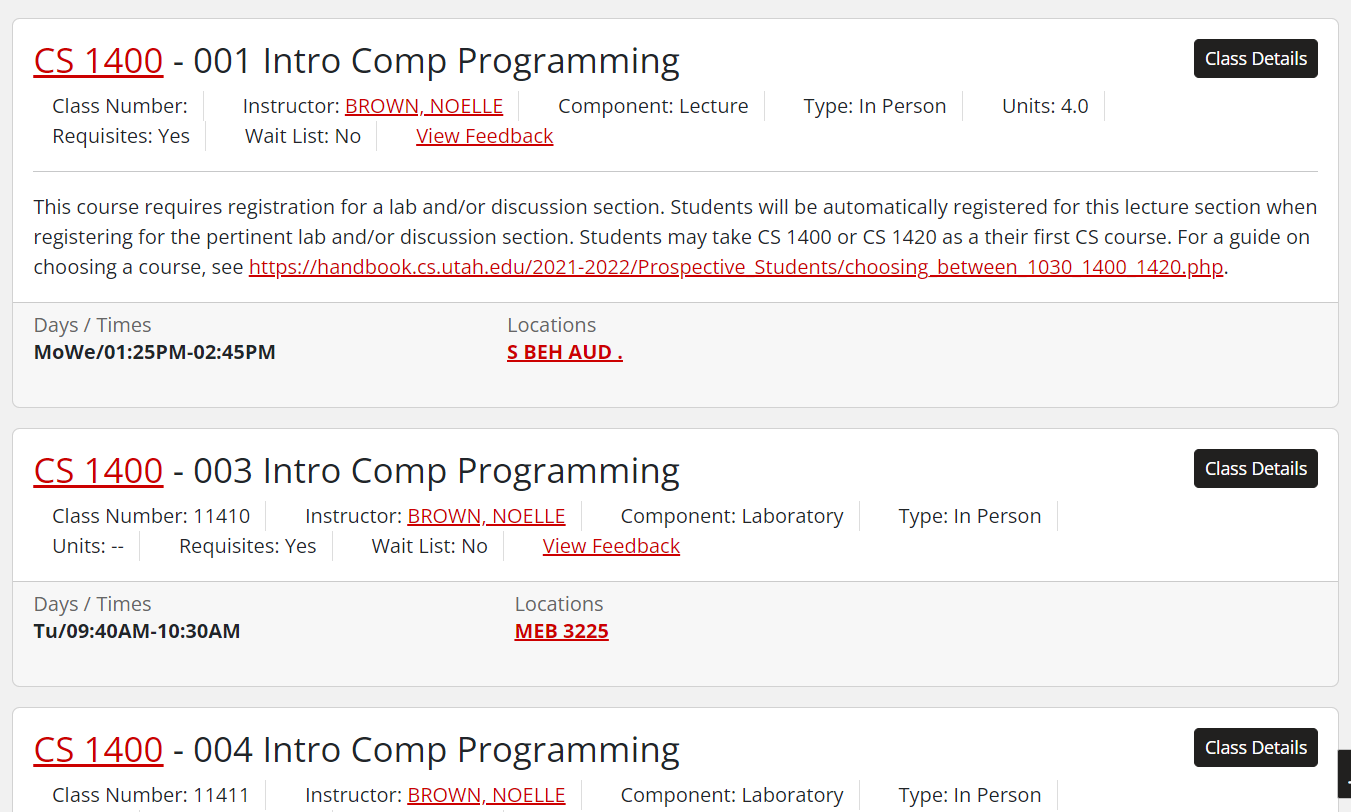Click the Tu/09:40AM-10:30AM time text

[137, 631]
